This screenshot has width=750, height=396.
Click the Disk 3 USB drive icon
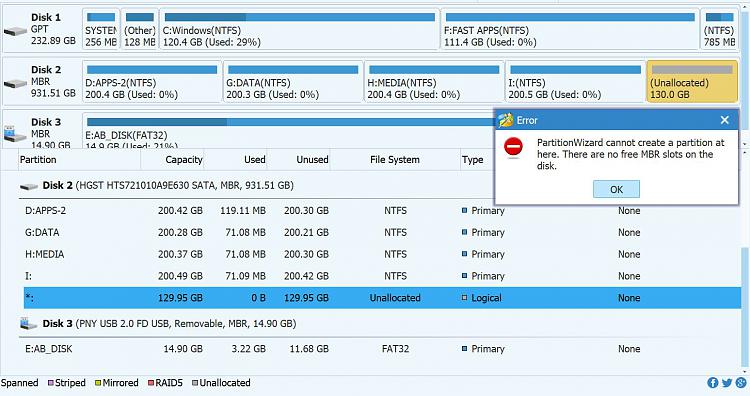pyautogui.click(x=15, y=134)
